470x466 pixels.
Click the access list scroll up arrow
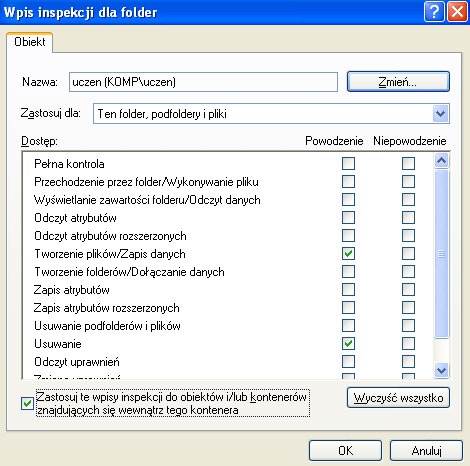tap(441, 161)
